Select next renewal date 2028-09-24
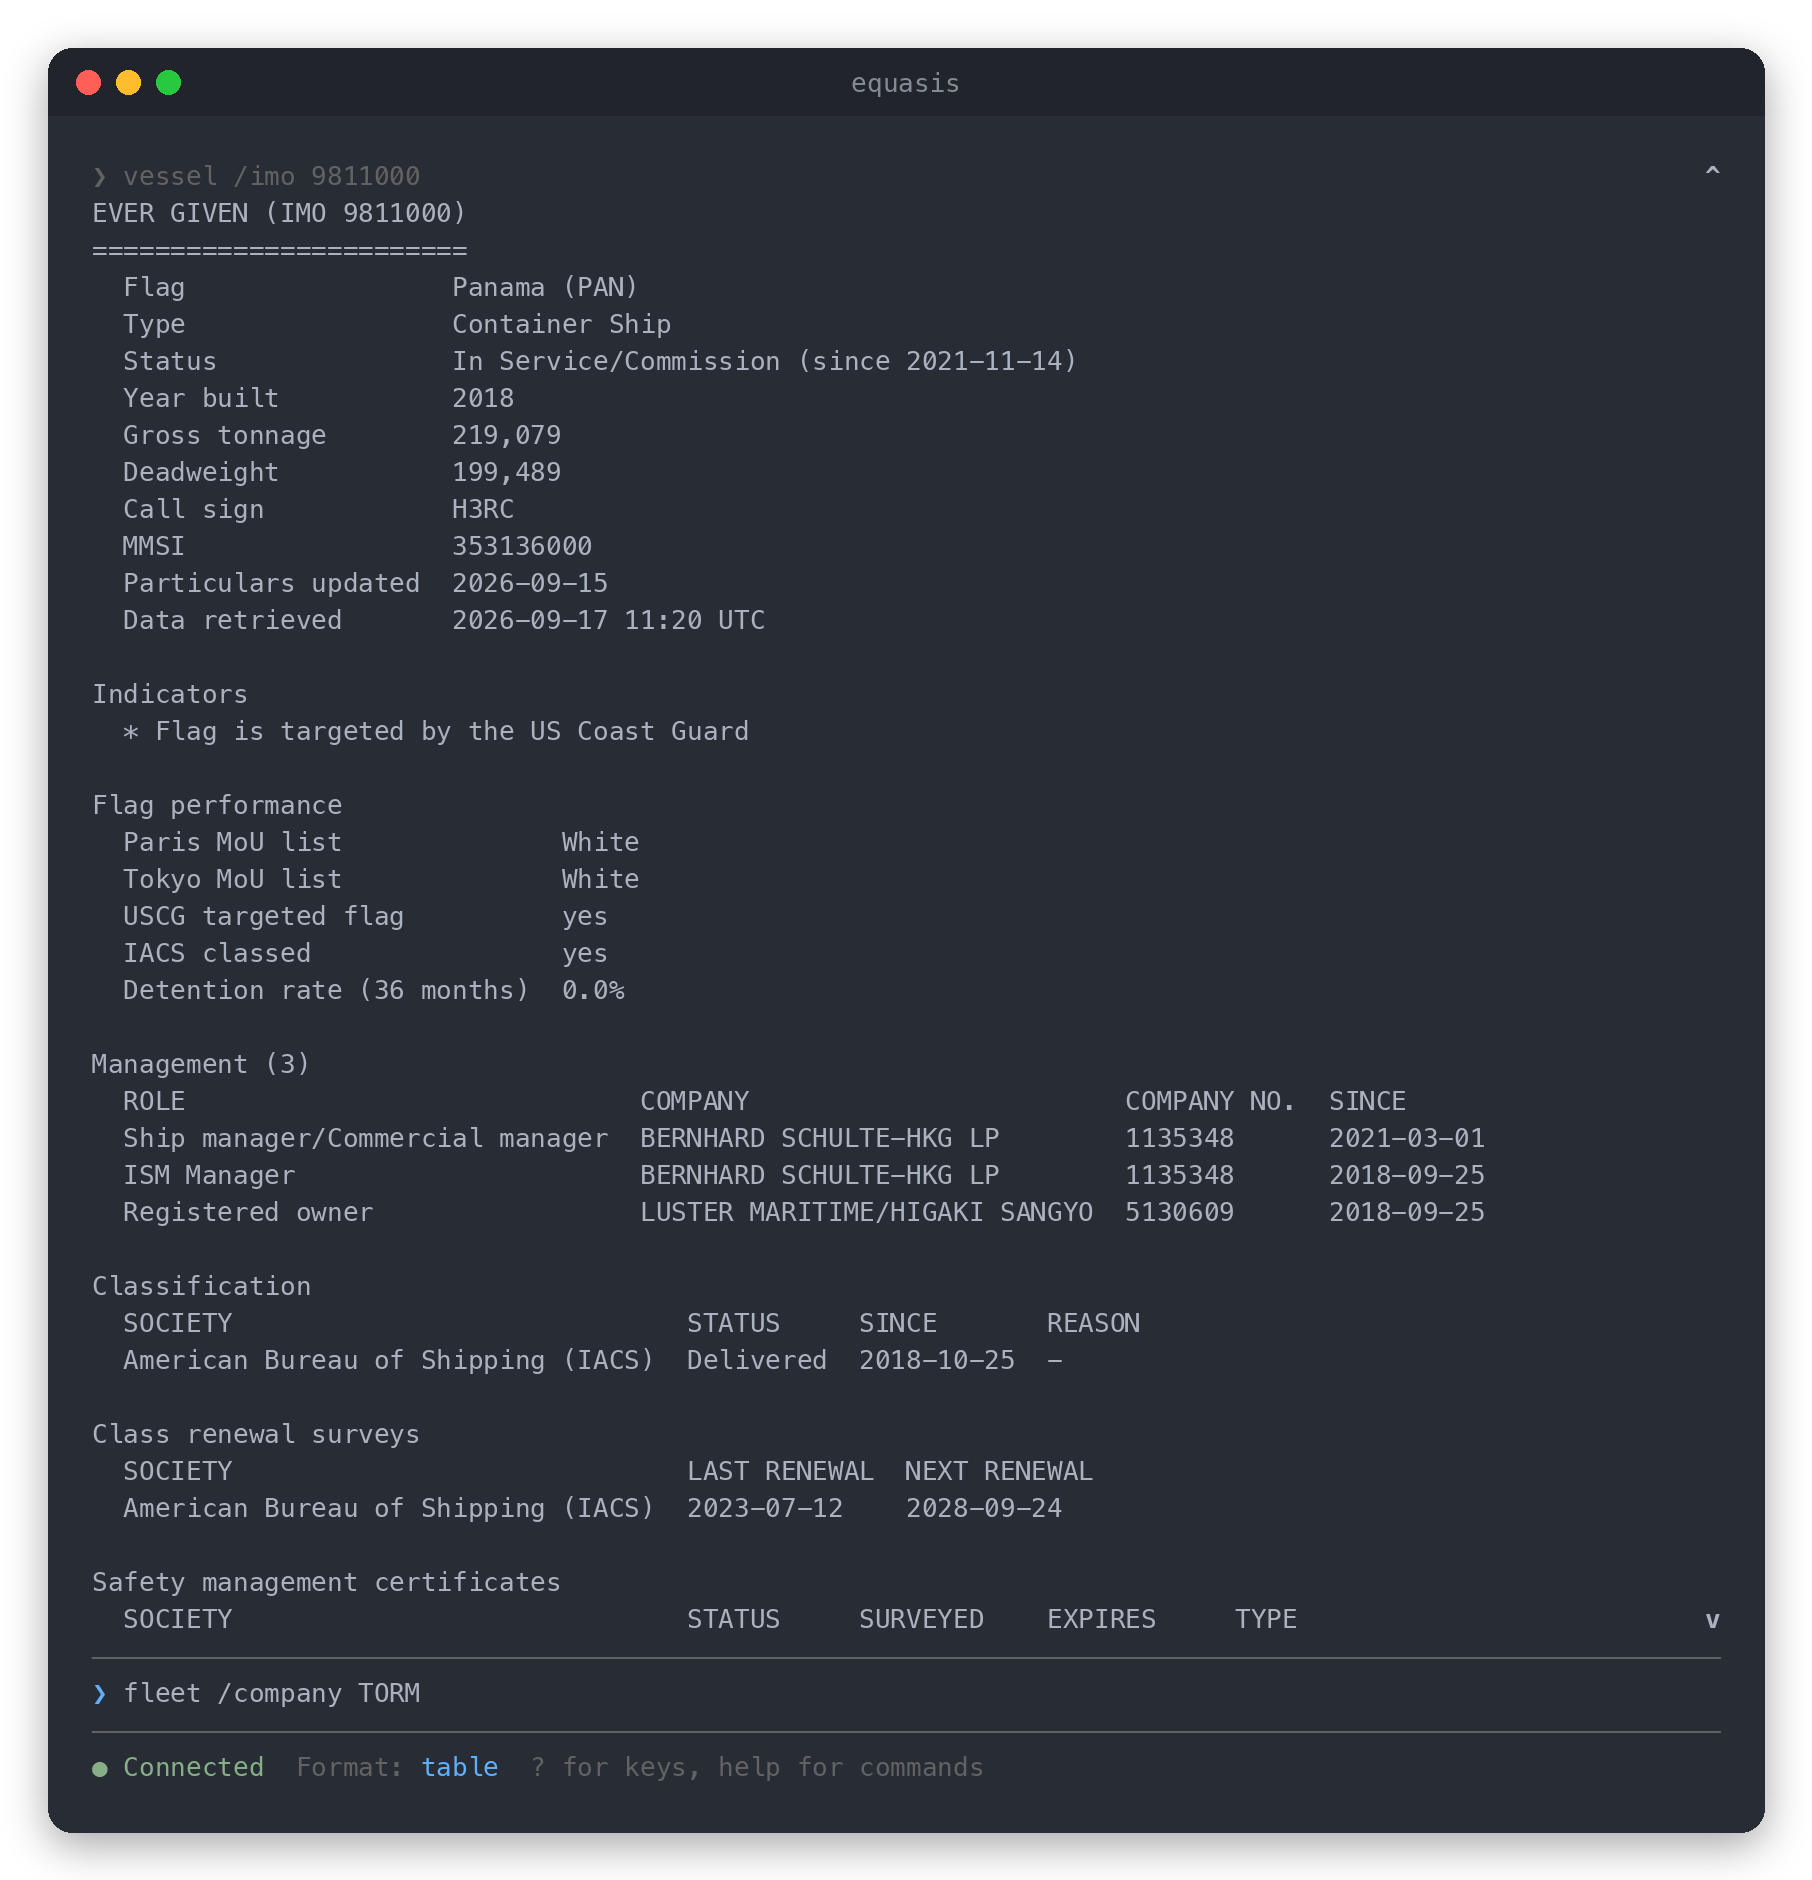This screenshot has height=1880, width=1812. (x=984, y=1508)
